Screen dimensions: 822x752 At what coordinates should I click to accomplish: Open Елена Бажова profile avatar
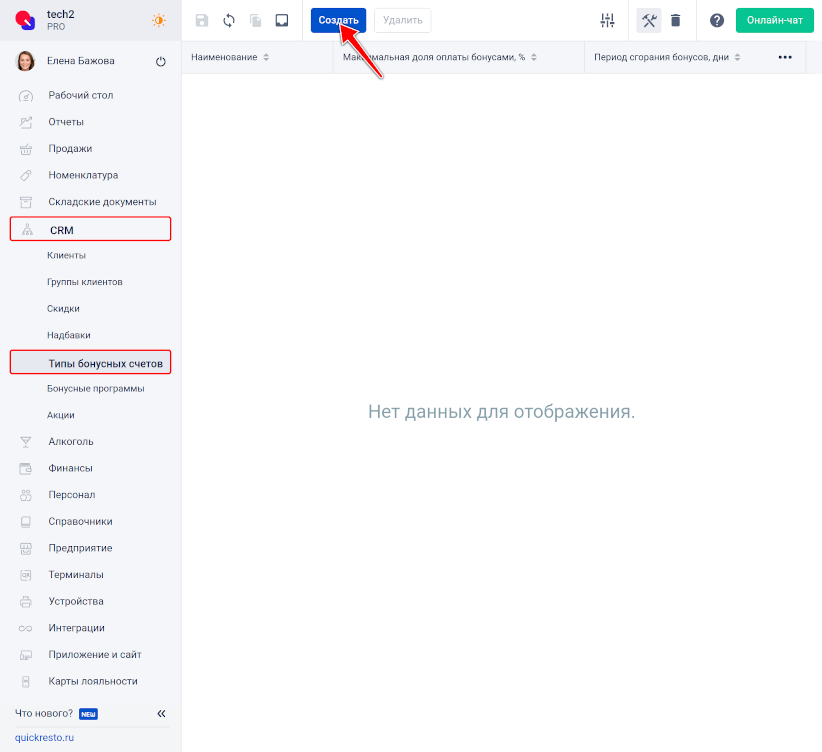(x=26, y=61)
